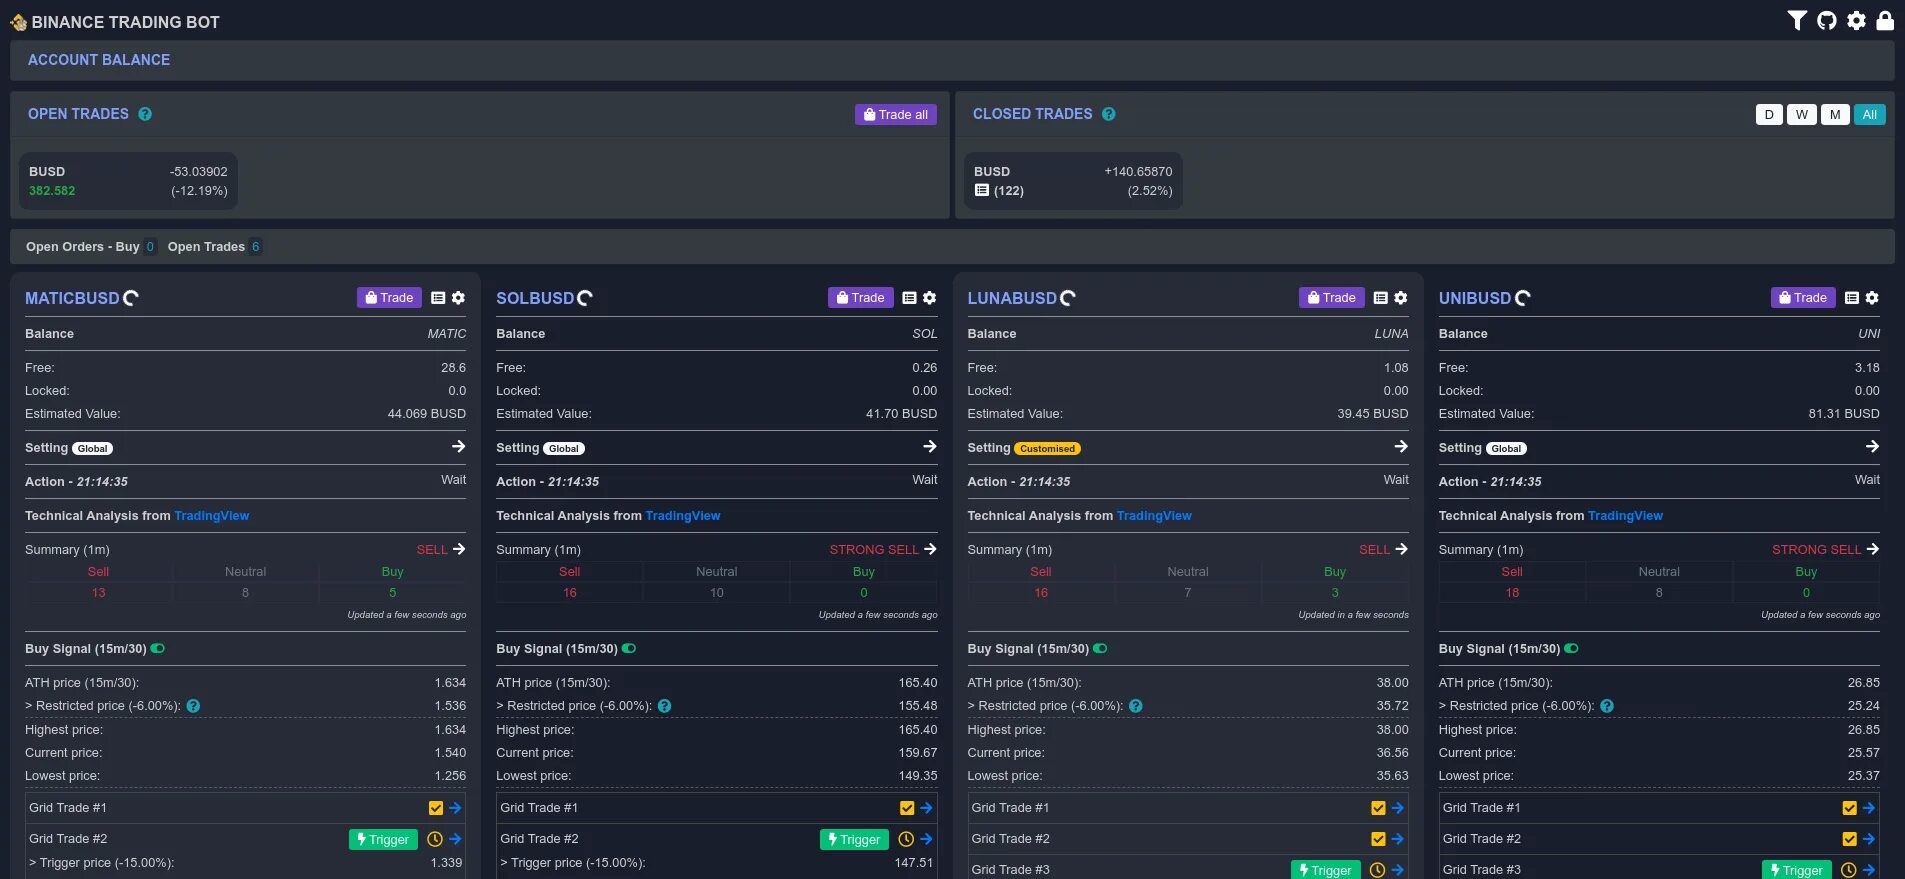Open closed trades list icon beside (122)
The image size is (1905, 879).
tap(982, 190)
